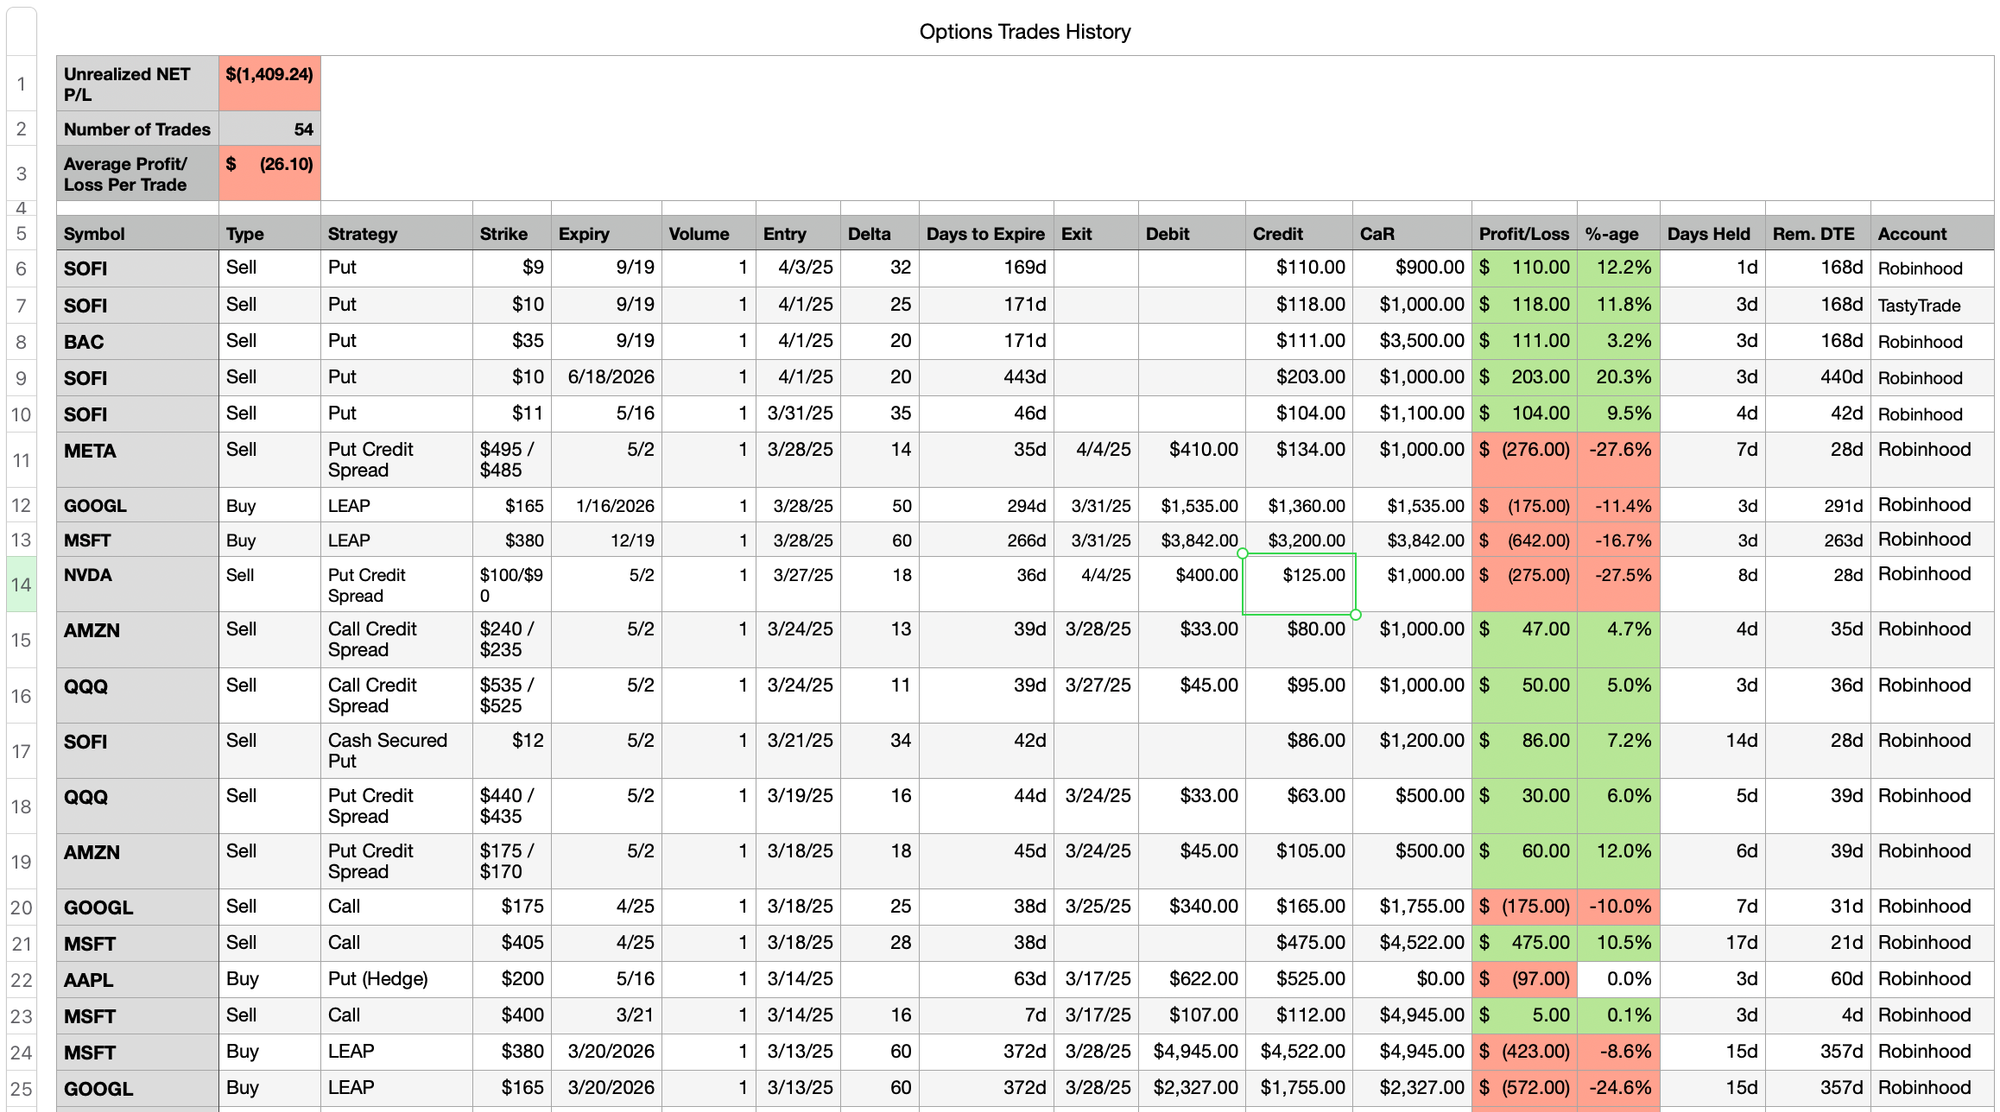Click the Number of Trades value 54
2000x1112 pixels.
pyautogui.click(x=270, y=129)
